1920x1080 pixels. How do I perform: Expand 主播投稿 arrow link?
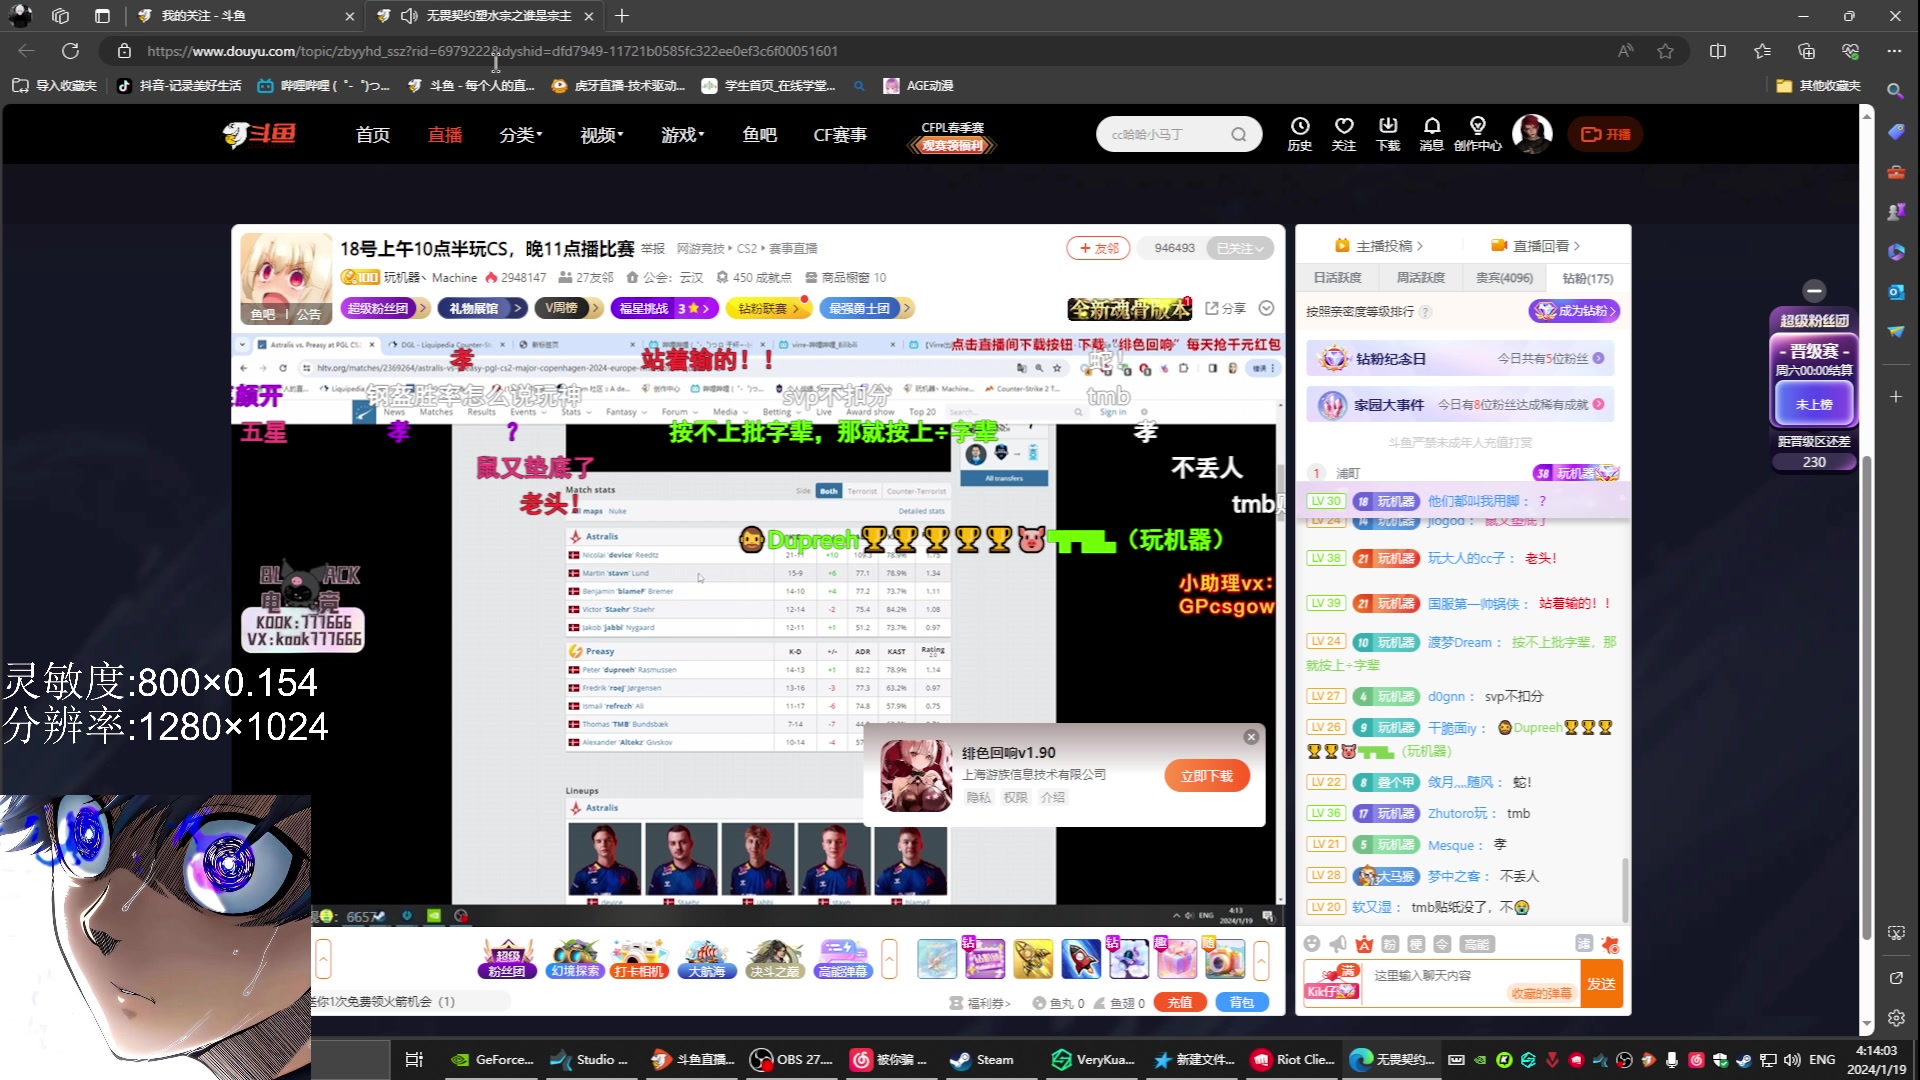(1380, 246)
